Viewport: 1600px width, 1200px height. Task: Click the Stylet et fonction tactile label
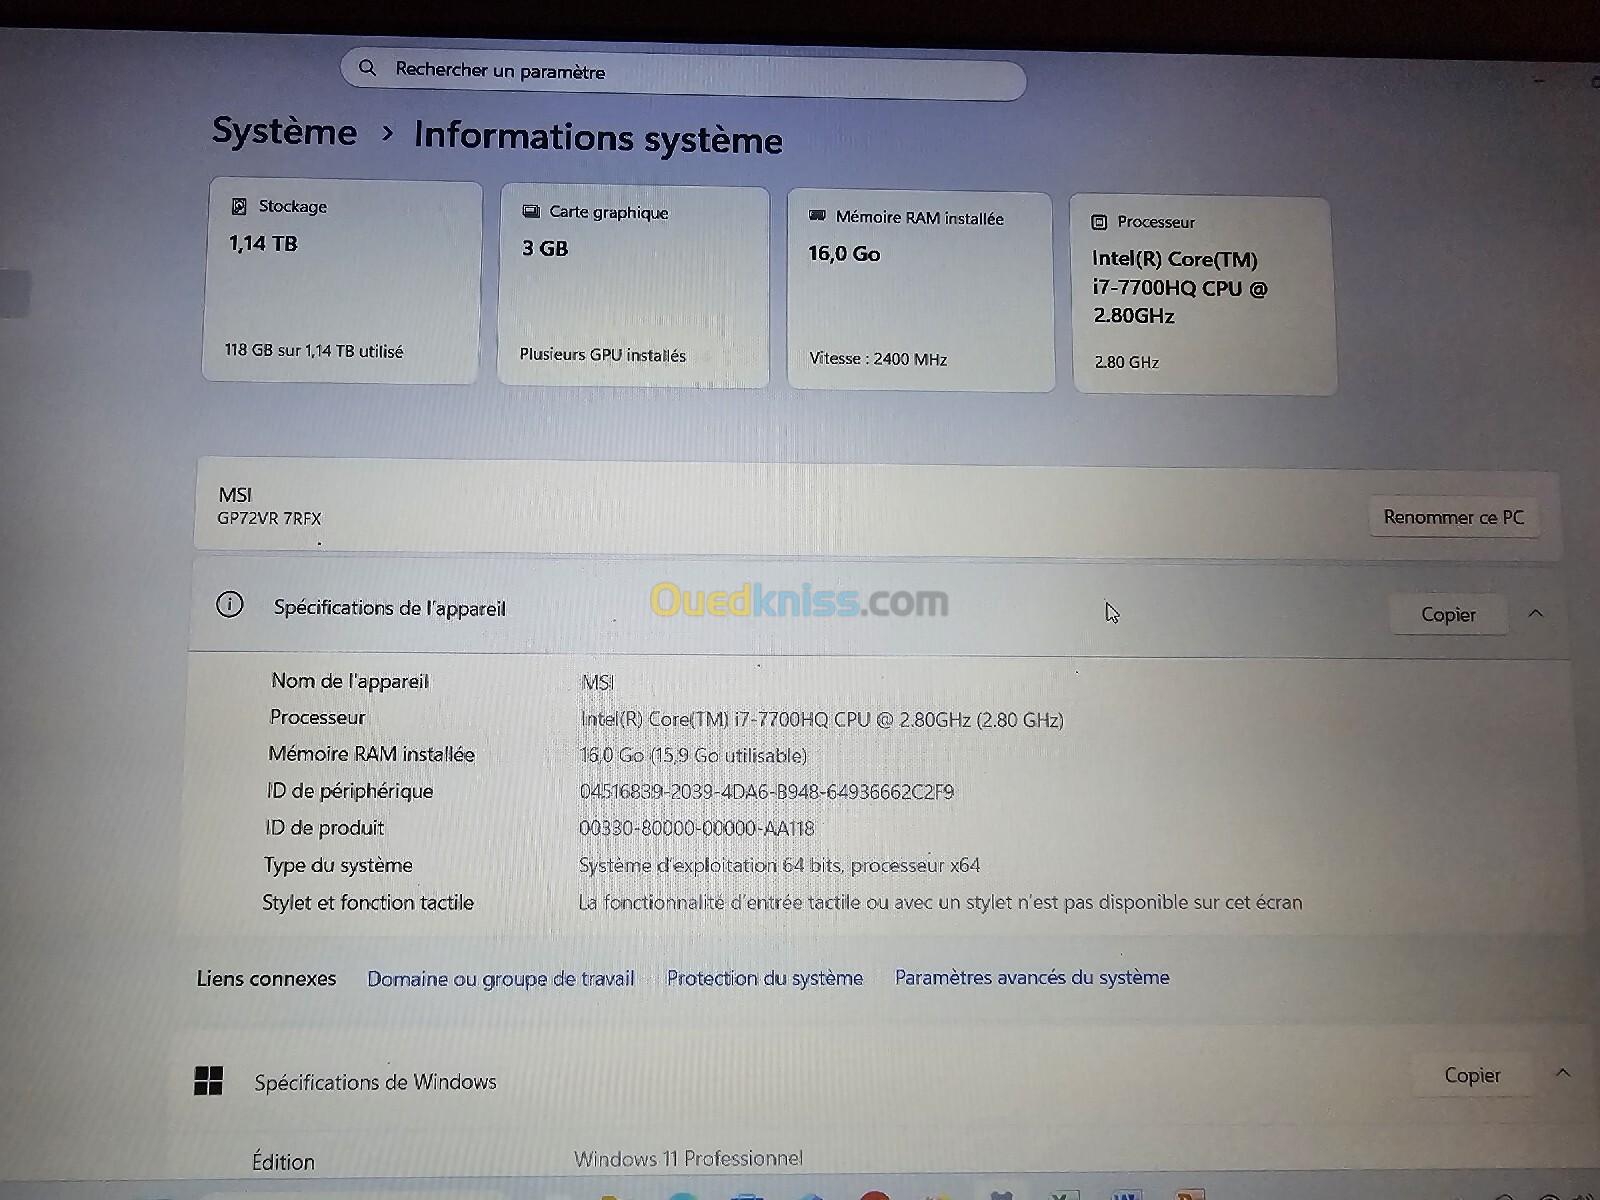pos(368,902)
